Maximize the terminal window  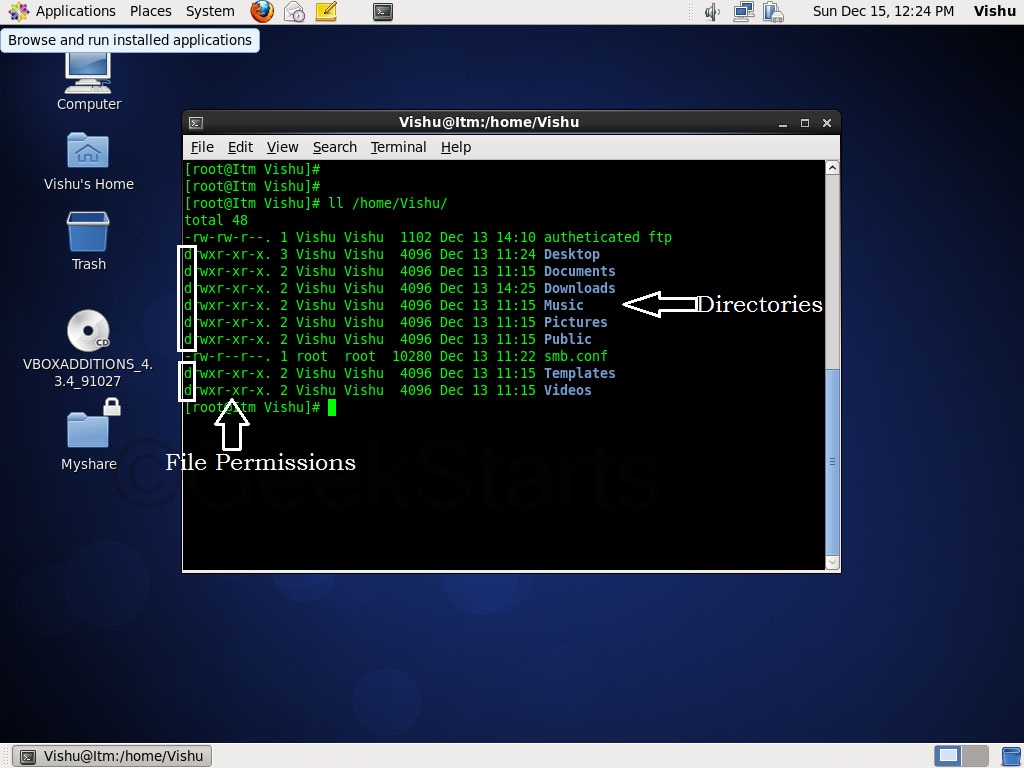805,123
